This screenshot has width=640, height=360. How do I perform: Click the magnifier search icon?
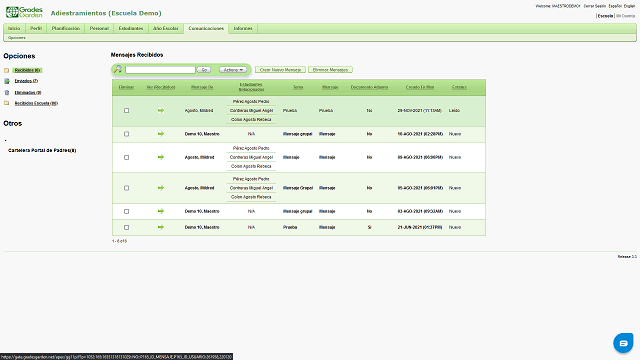(118, 69)
